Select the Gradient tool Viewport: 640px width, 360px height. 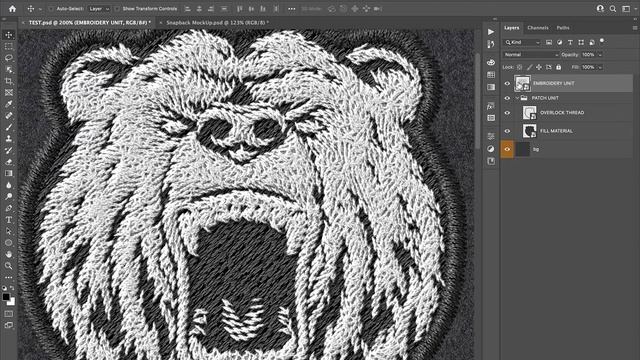tap(9, 173)
